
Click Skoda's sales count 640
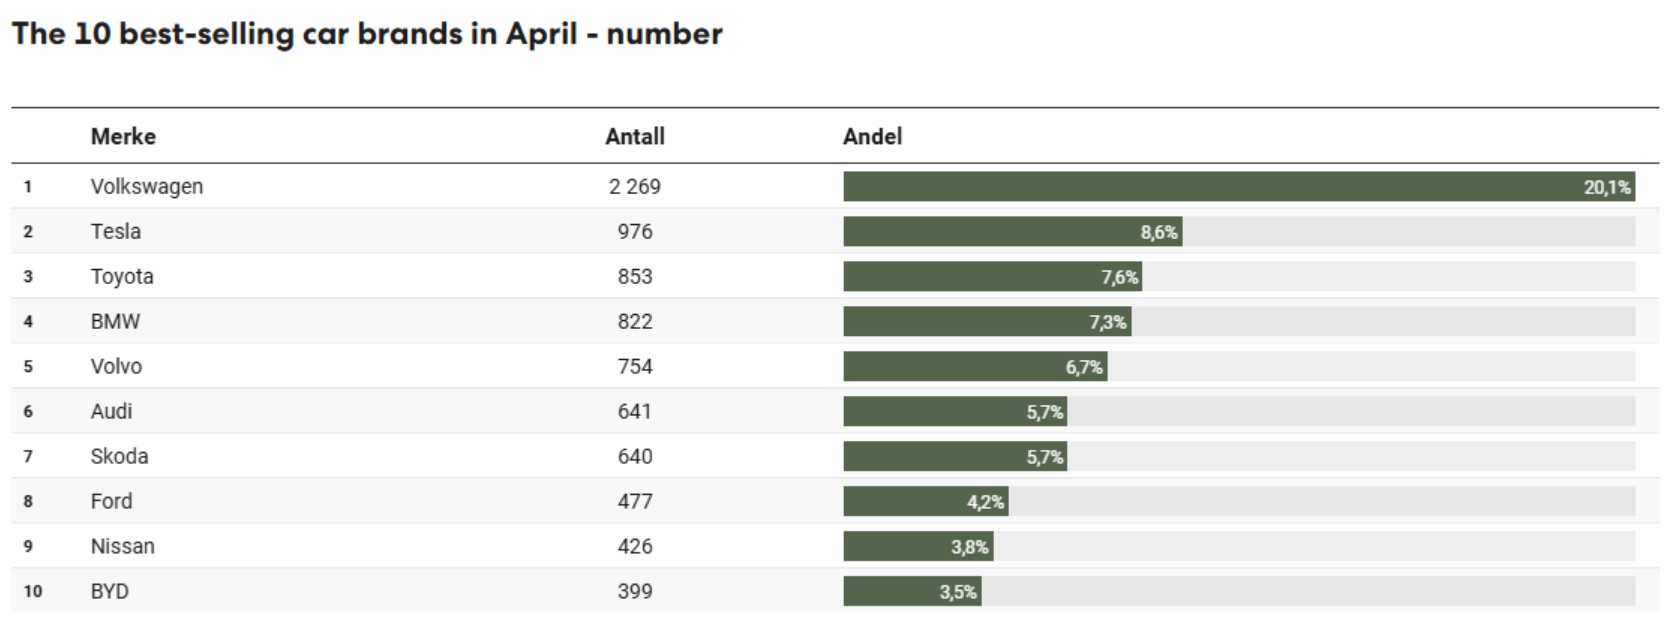click(x=634, y=457)
